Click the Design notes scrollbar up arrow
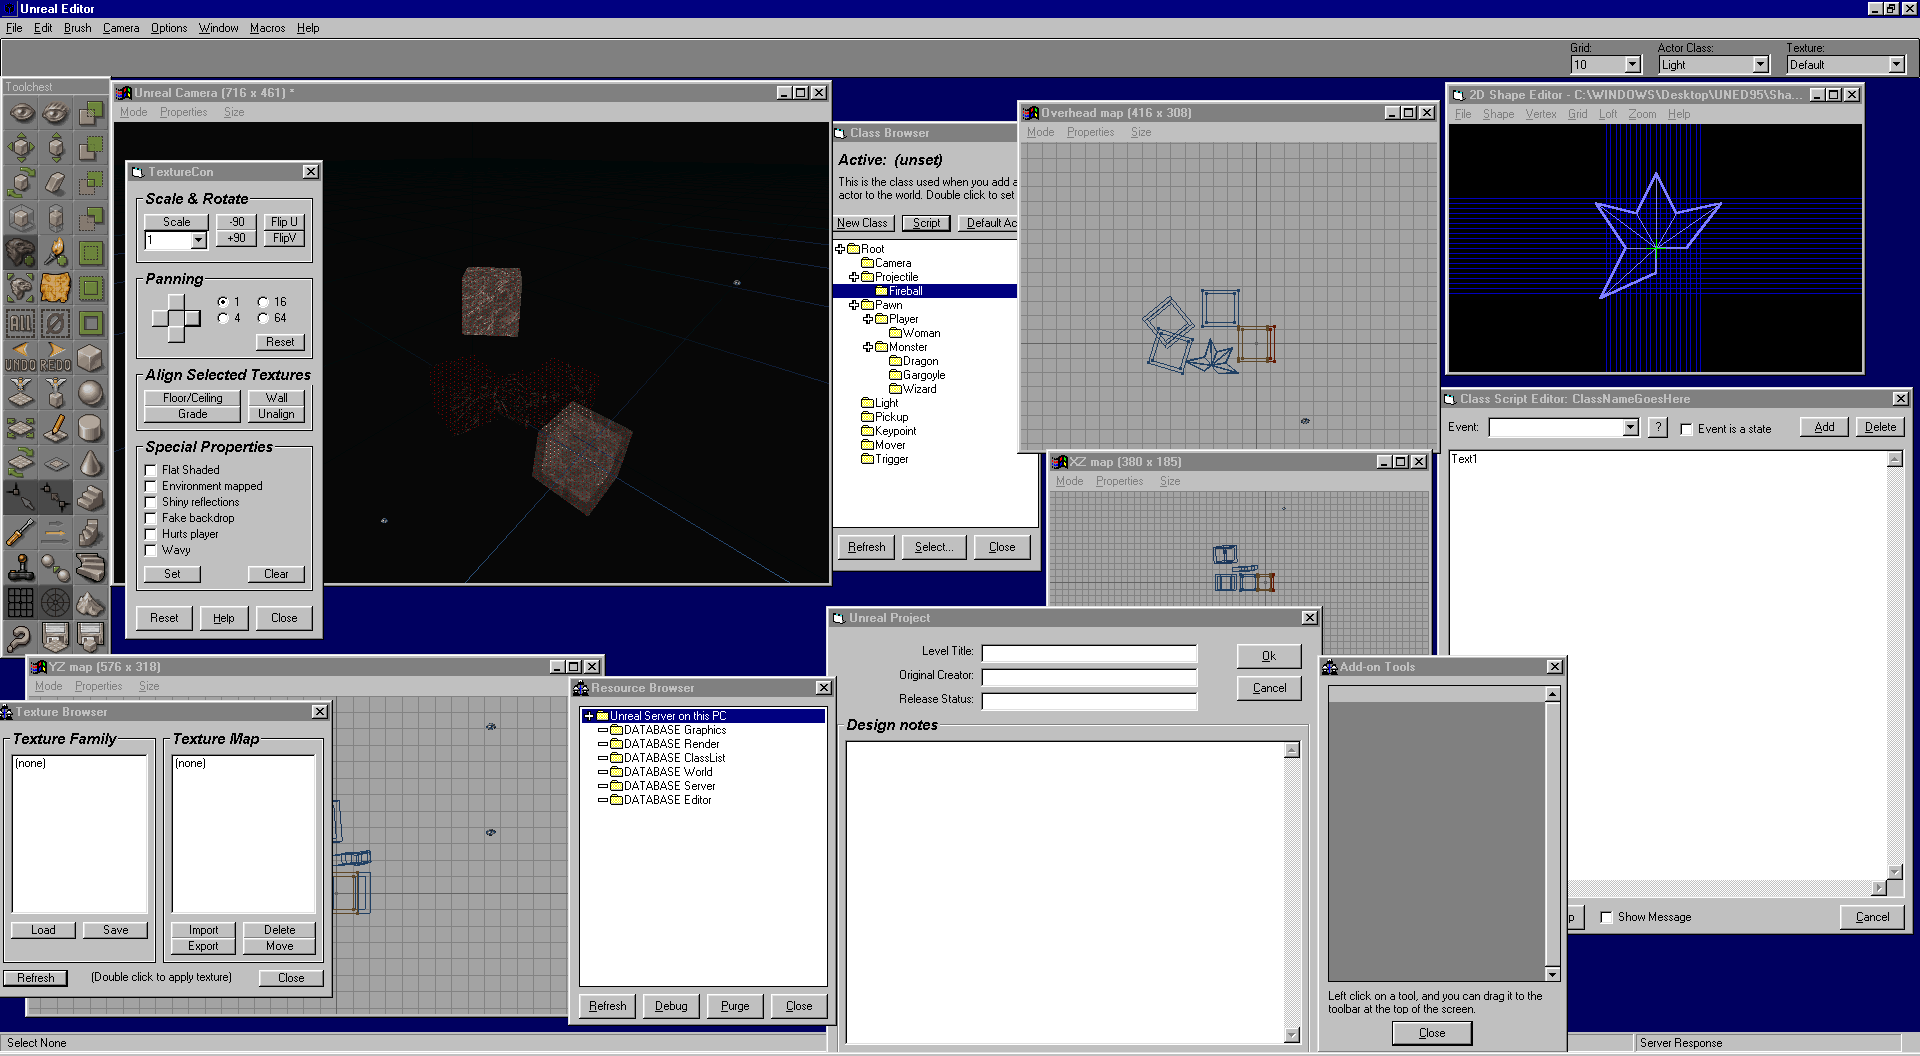This screenshot has width=1920, height=1056. [x=1292, y=750]
